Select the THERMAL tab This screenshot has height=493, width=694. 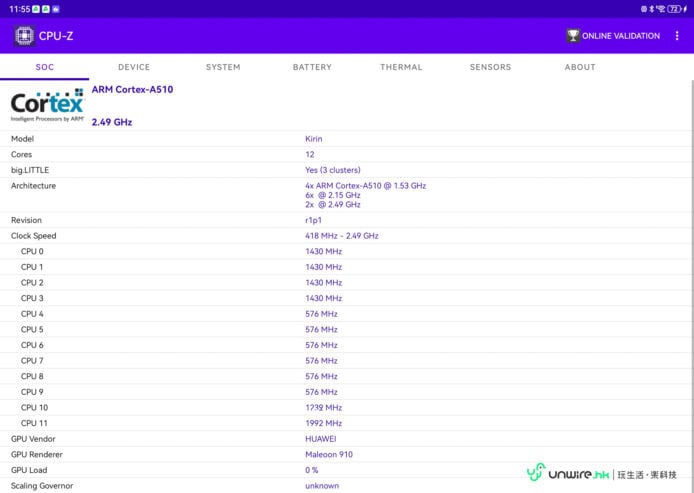click(401, 67)
